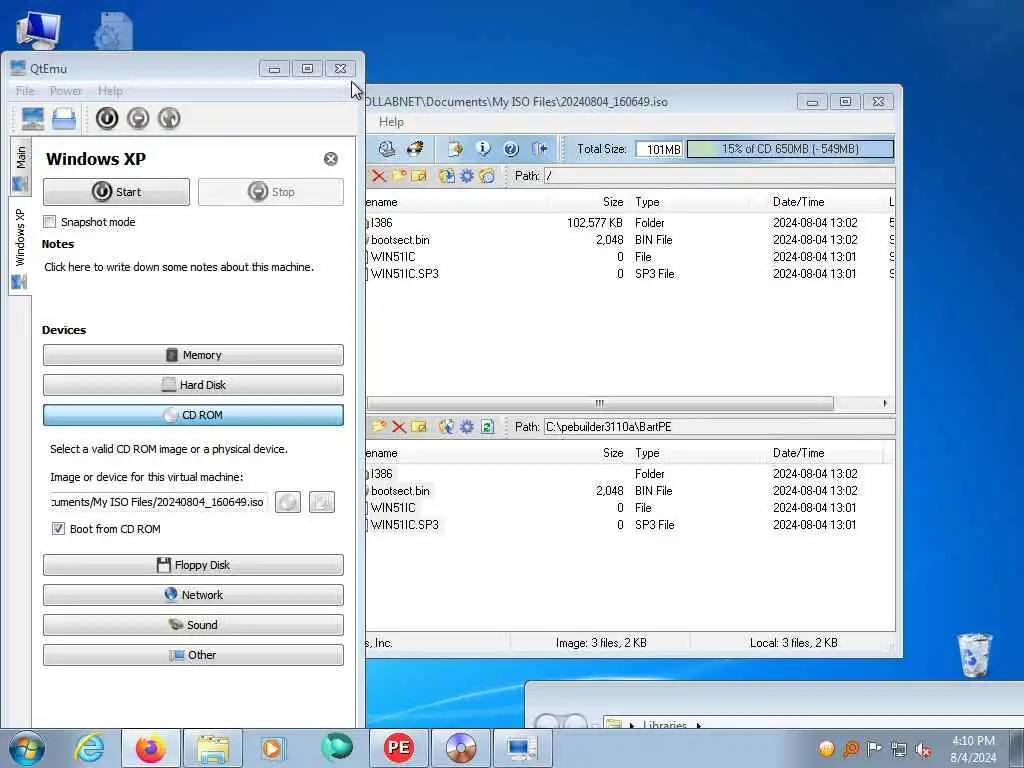Expand the Floppy Disk device section
The height and width of the screenshot is (768, 1024).
pos(193,565)
